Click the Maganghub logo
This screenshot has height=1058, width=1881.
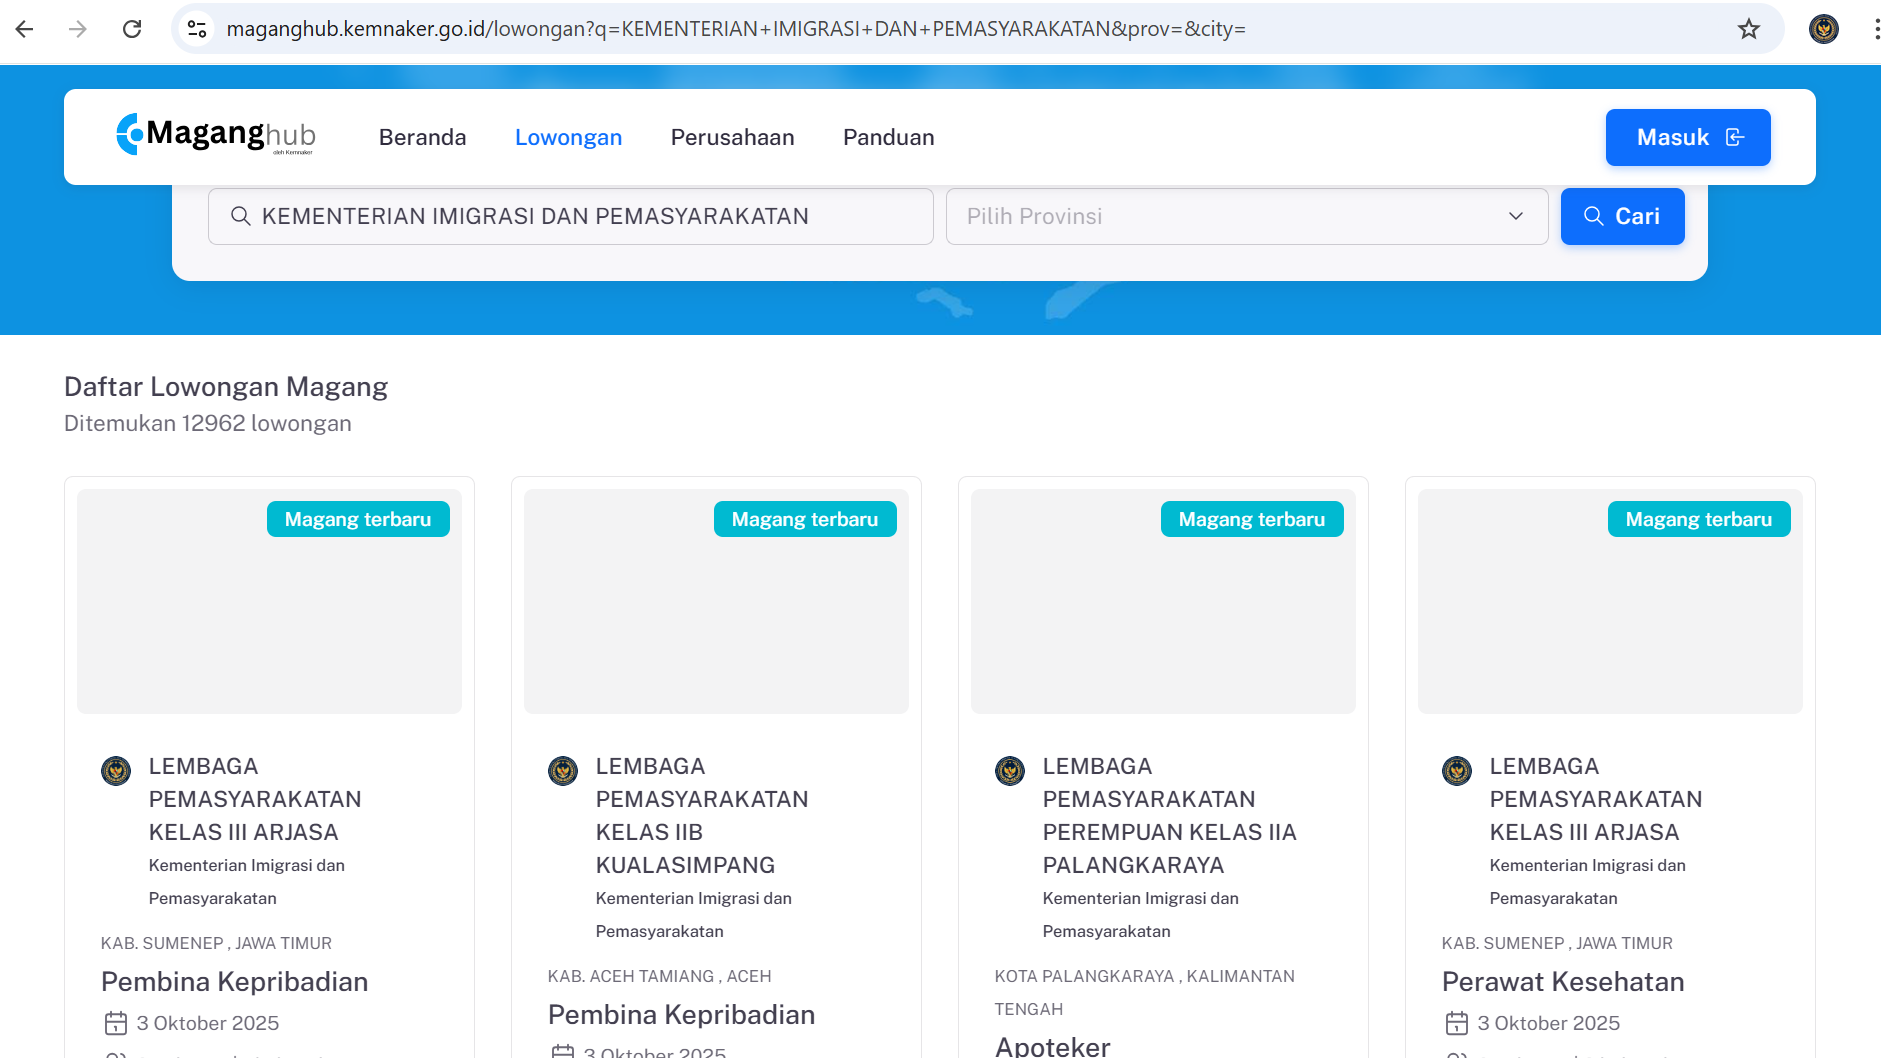tap(216, 135)
